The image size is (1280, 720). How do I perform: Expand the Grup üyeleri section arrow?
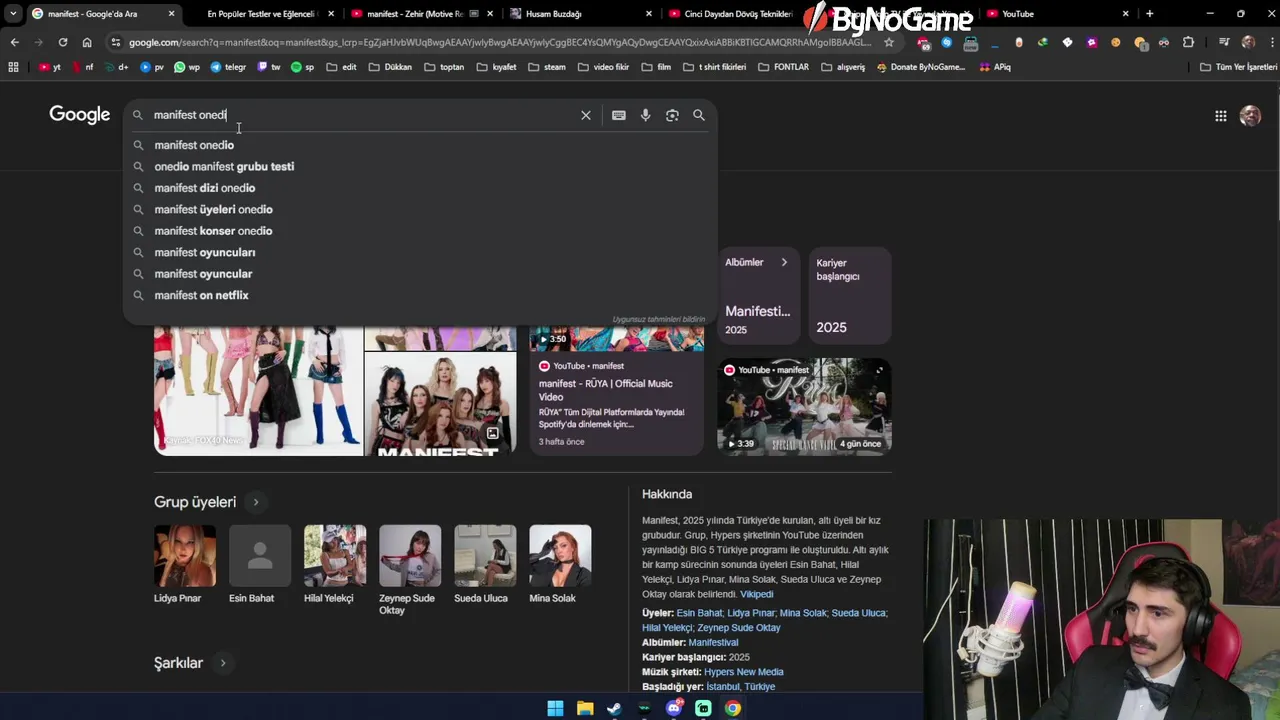point(255,502)
